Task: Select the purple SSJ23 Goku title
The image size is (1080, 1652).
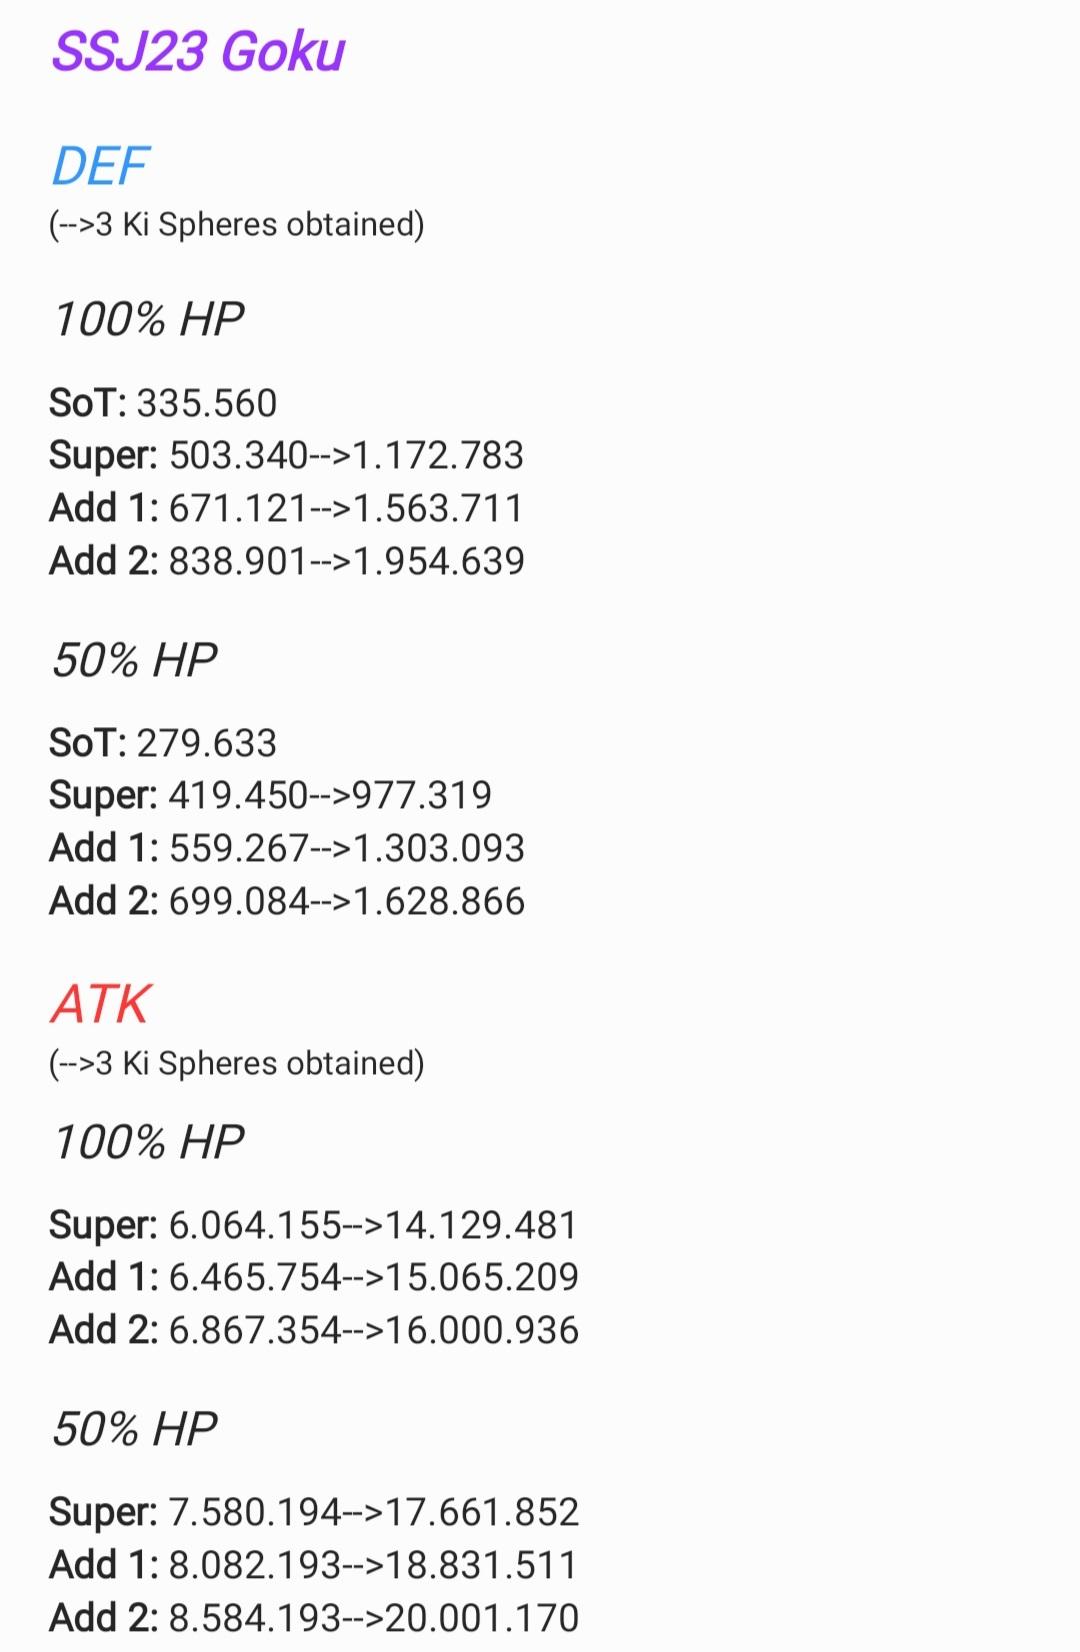Action: (198, 52)
